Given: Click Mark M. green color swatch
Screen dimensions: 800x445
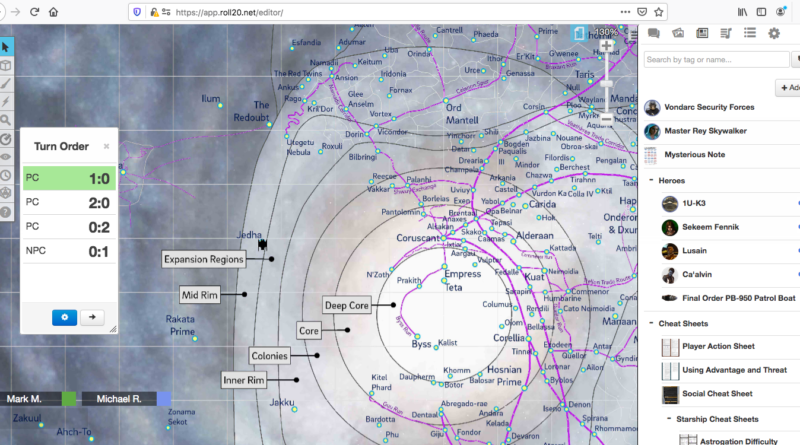Looking at the screenshot, I should click(69, 399).
